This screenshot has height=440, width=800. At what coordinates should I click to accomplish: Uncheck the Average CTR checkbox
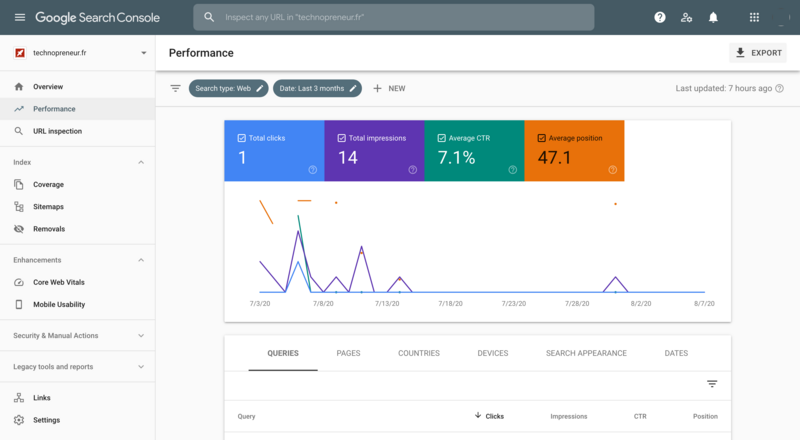442,138
